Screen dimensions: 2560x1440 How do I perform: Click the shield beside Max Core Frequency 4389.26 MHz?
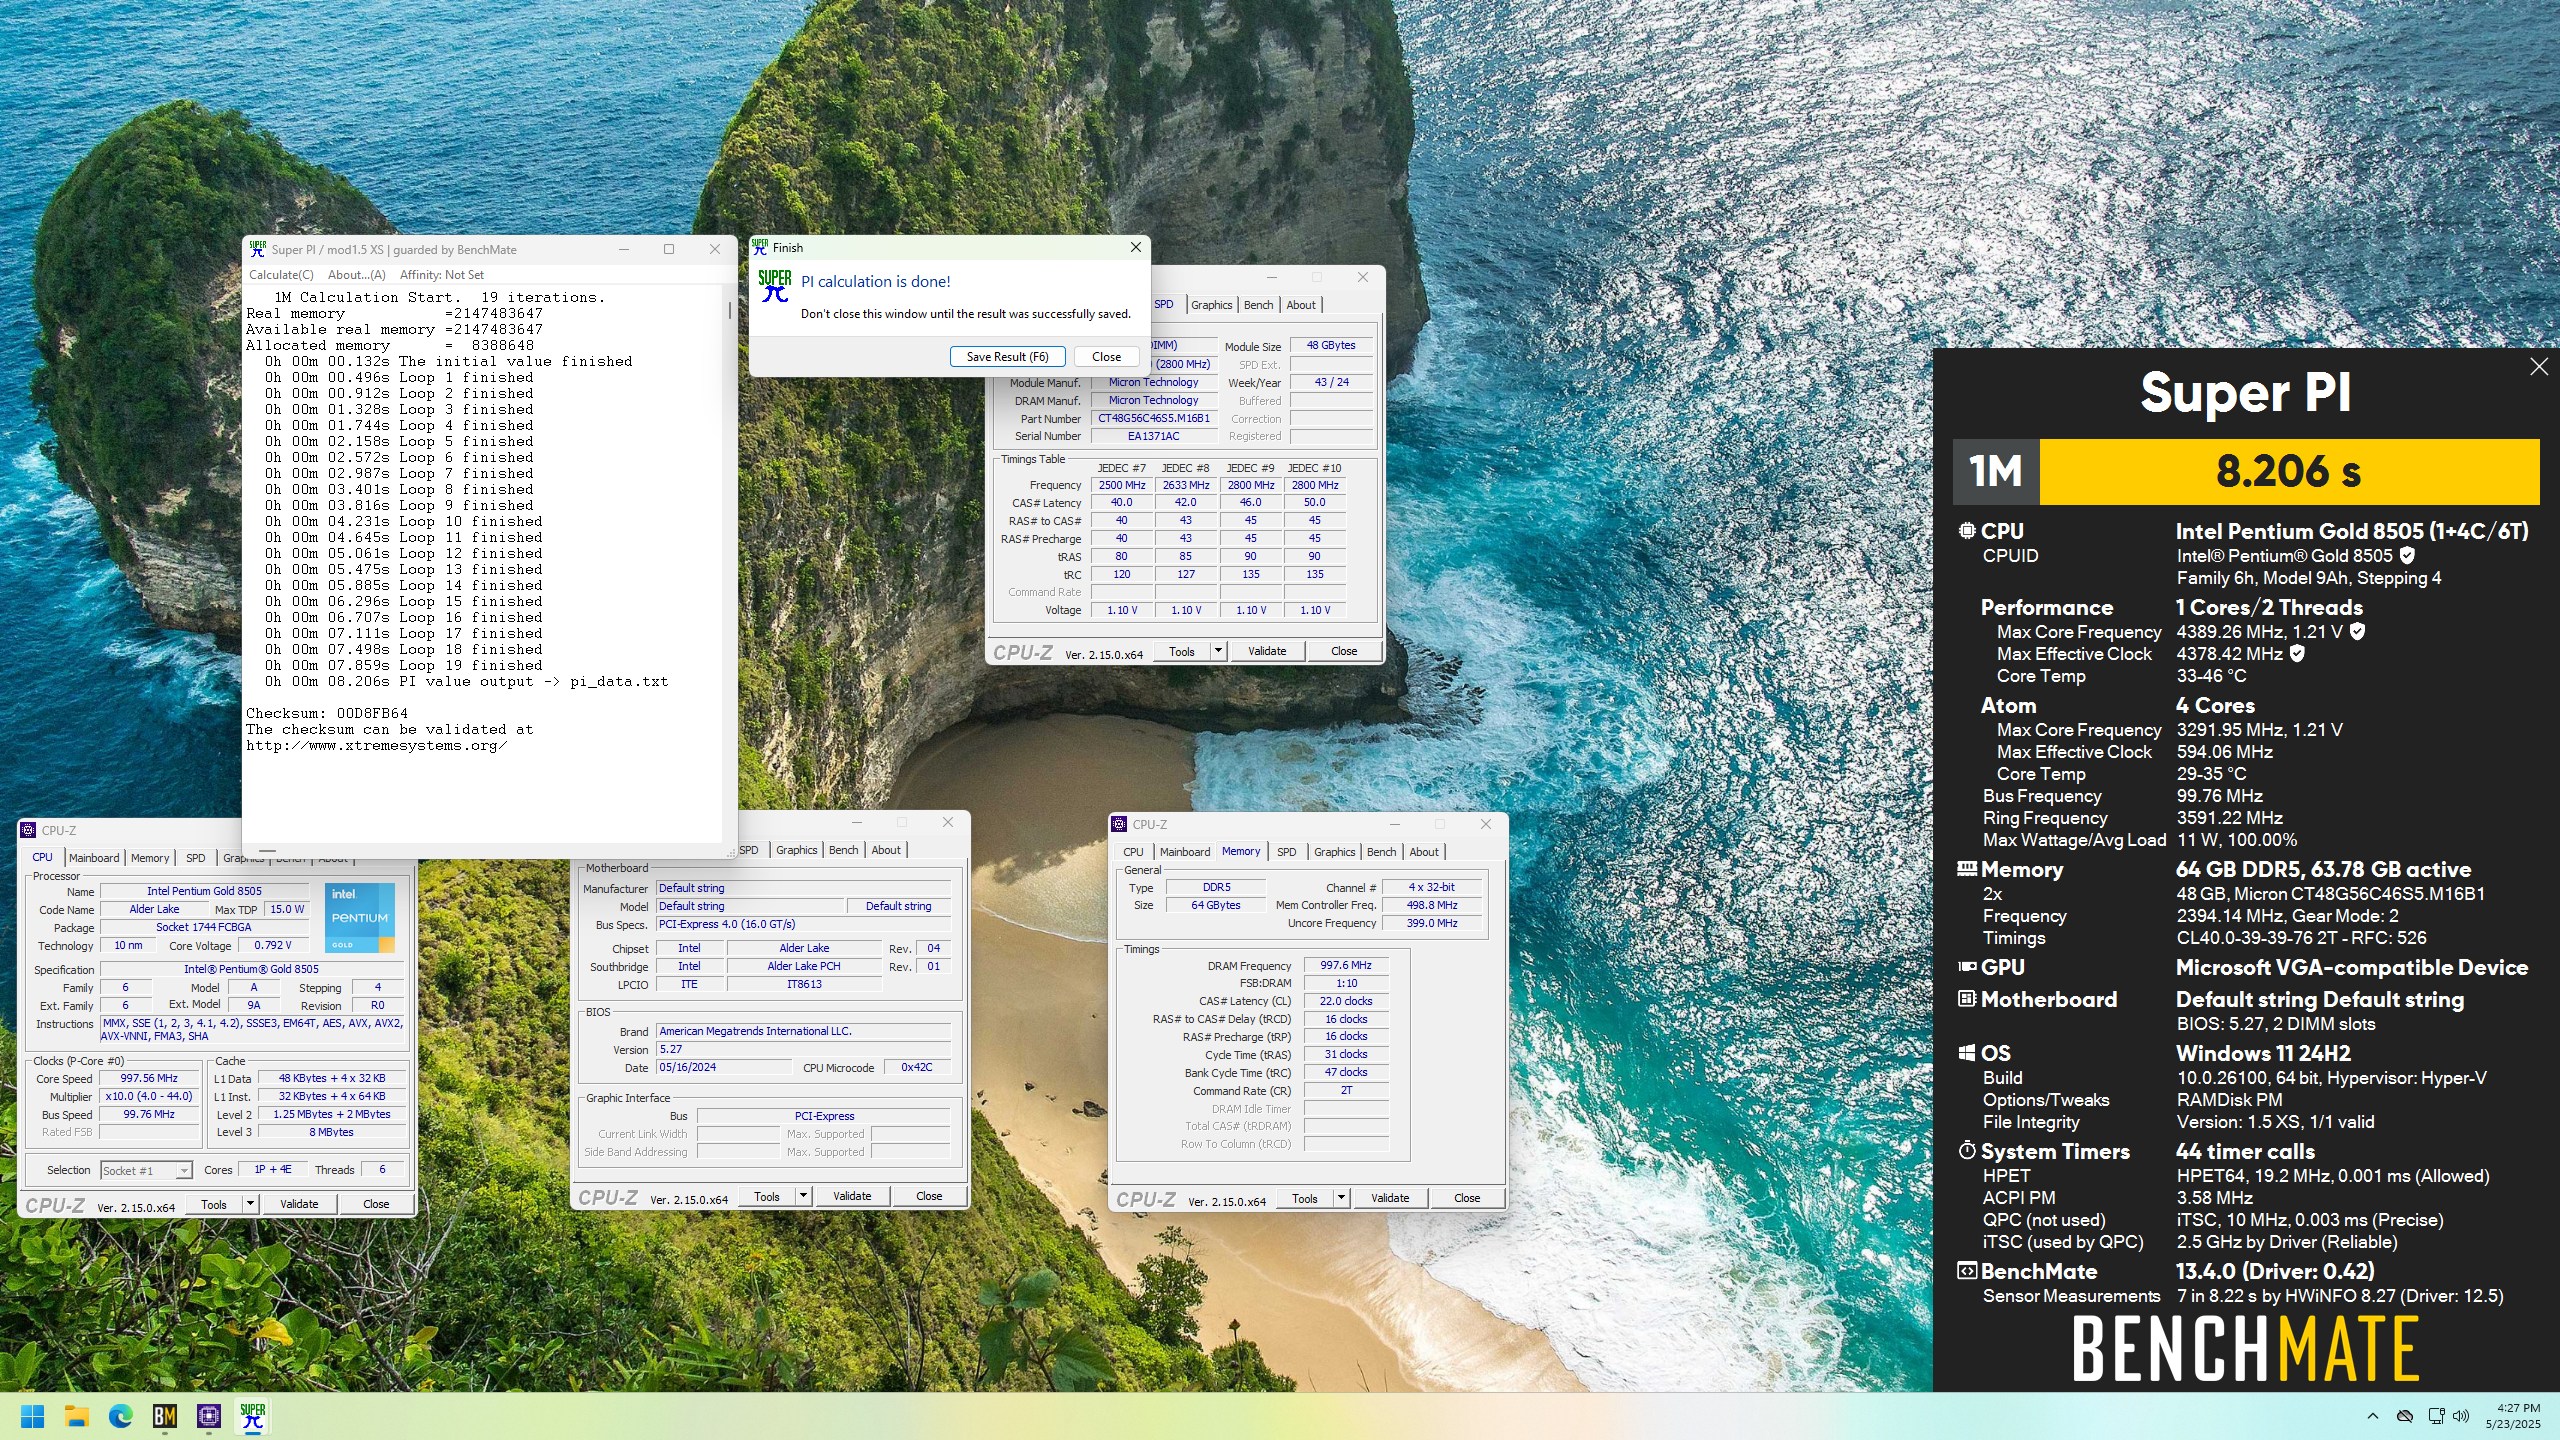[x=2358, y=631]
